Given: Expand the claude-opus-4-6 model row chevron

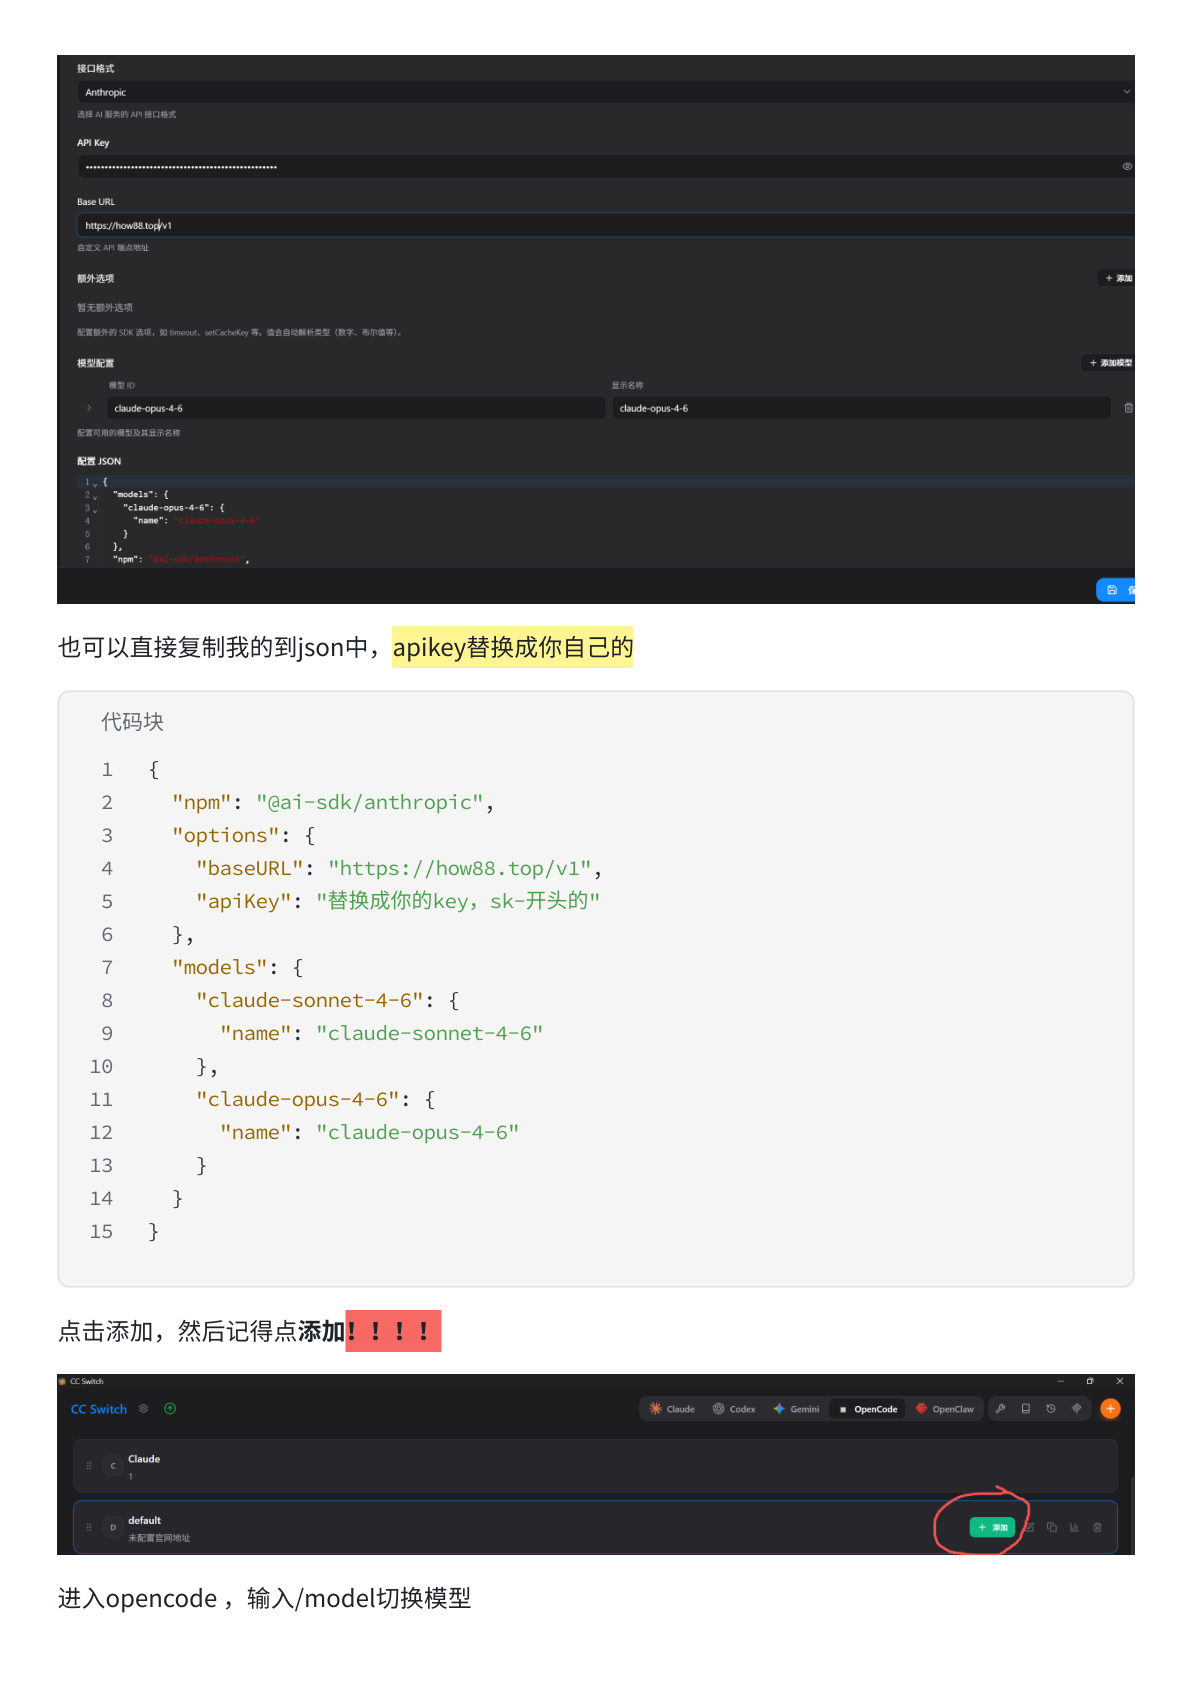Looking at the screenshot, I should (x=89, y=408).
